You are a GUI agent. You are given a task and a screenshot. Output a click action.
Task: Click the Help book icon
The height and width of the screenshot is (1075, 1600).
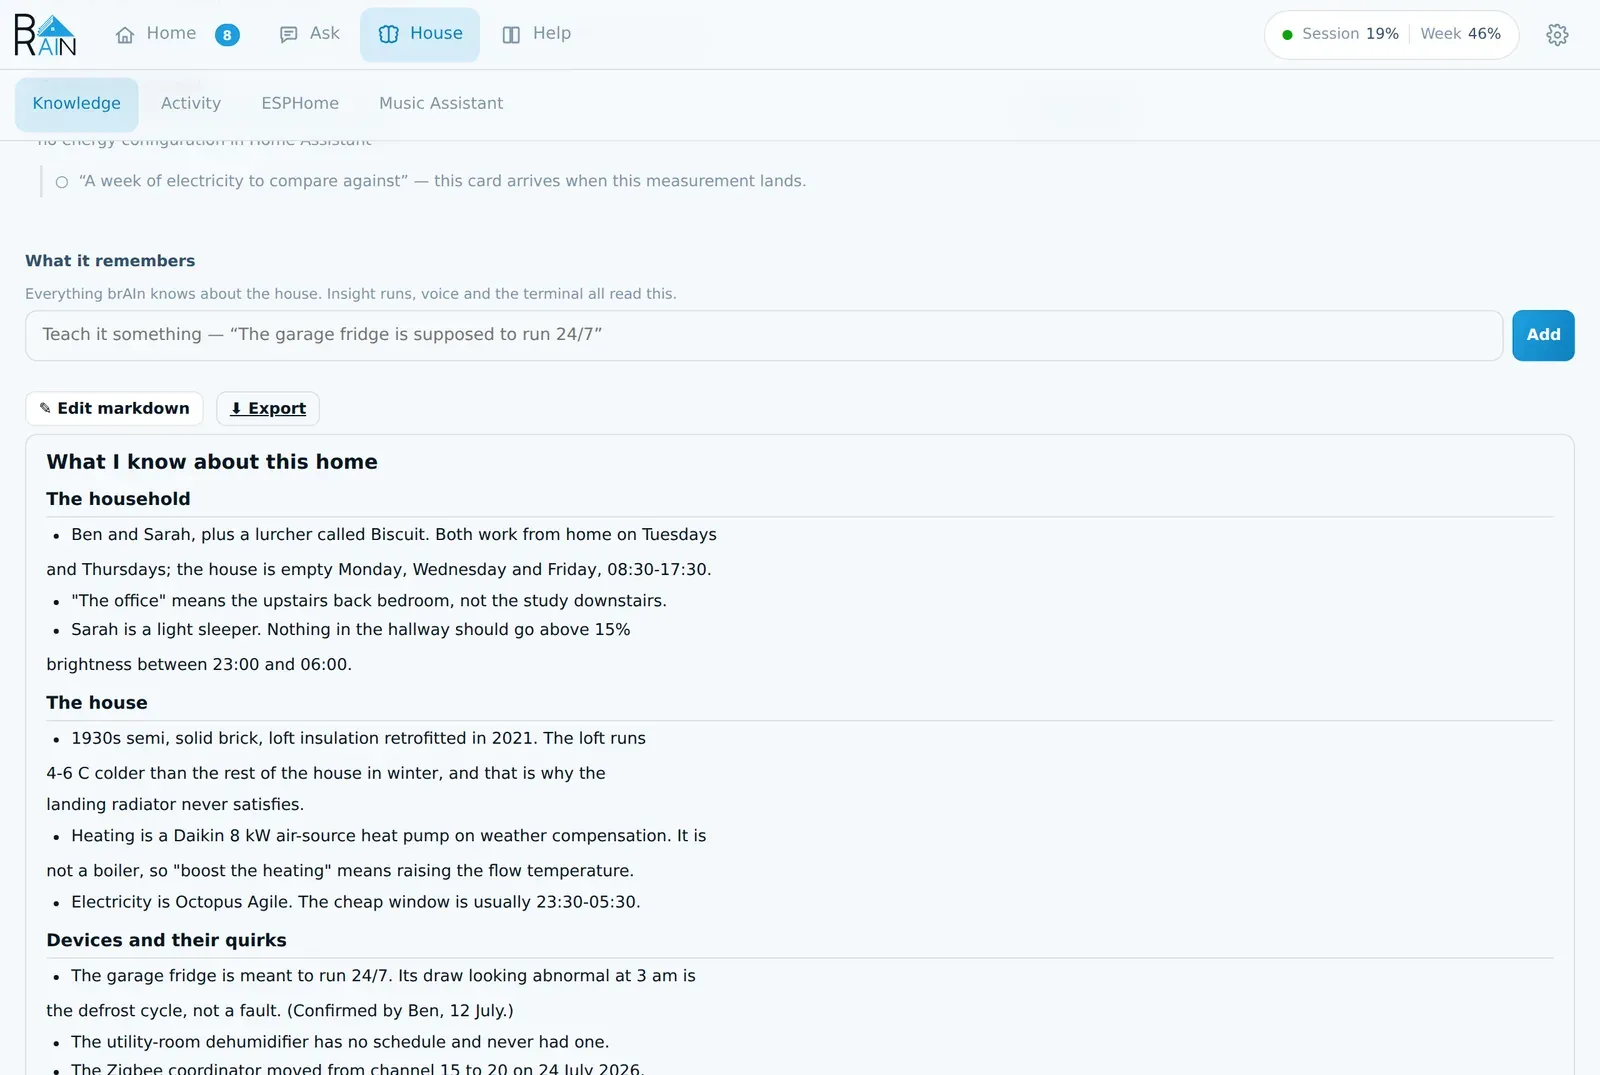(x=511, y=35)
